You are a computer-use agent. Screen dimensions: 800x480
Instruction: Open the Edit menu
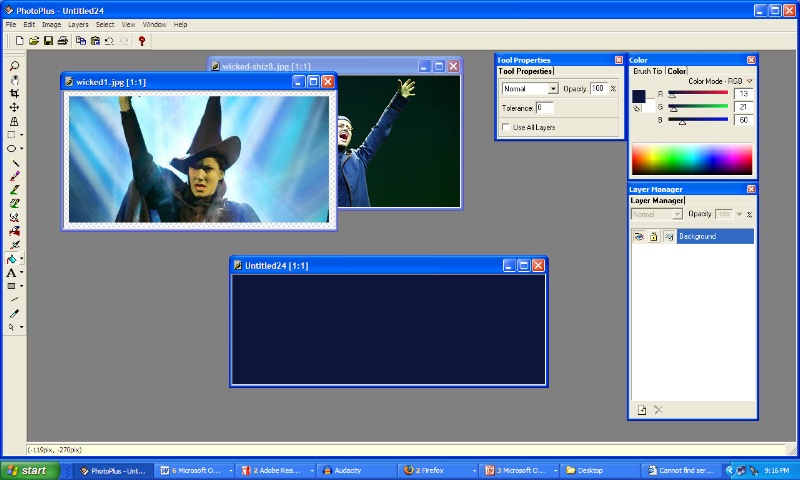tap(29, 24)
